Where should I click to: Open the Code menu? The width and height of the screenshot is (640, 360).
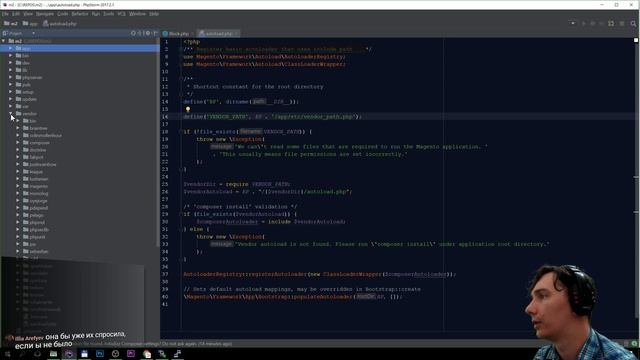coord(62,14)
